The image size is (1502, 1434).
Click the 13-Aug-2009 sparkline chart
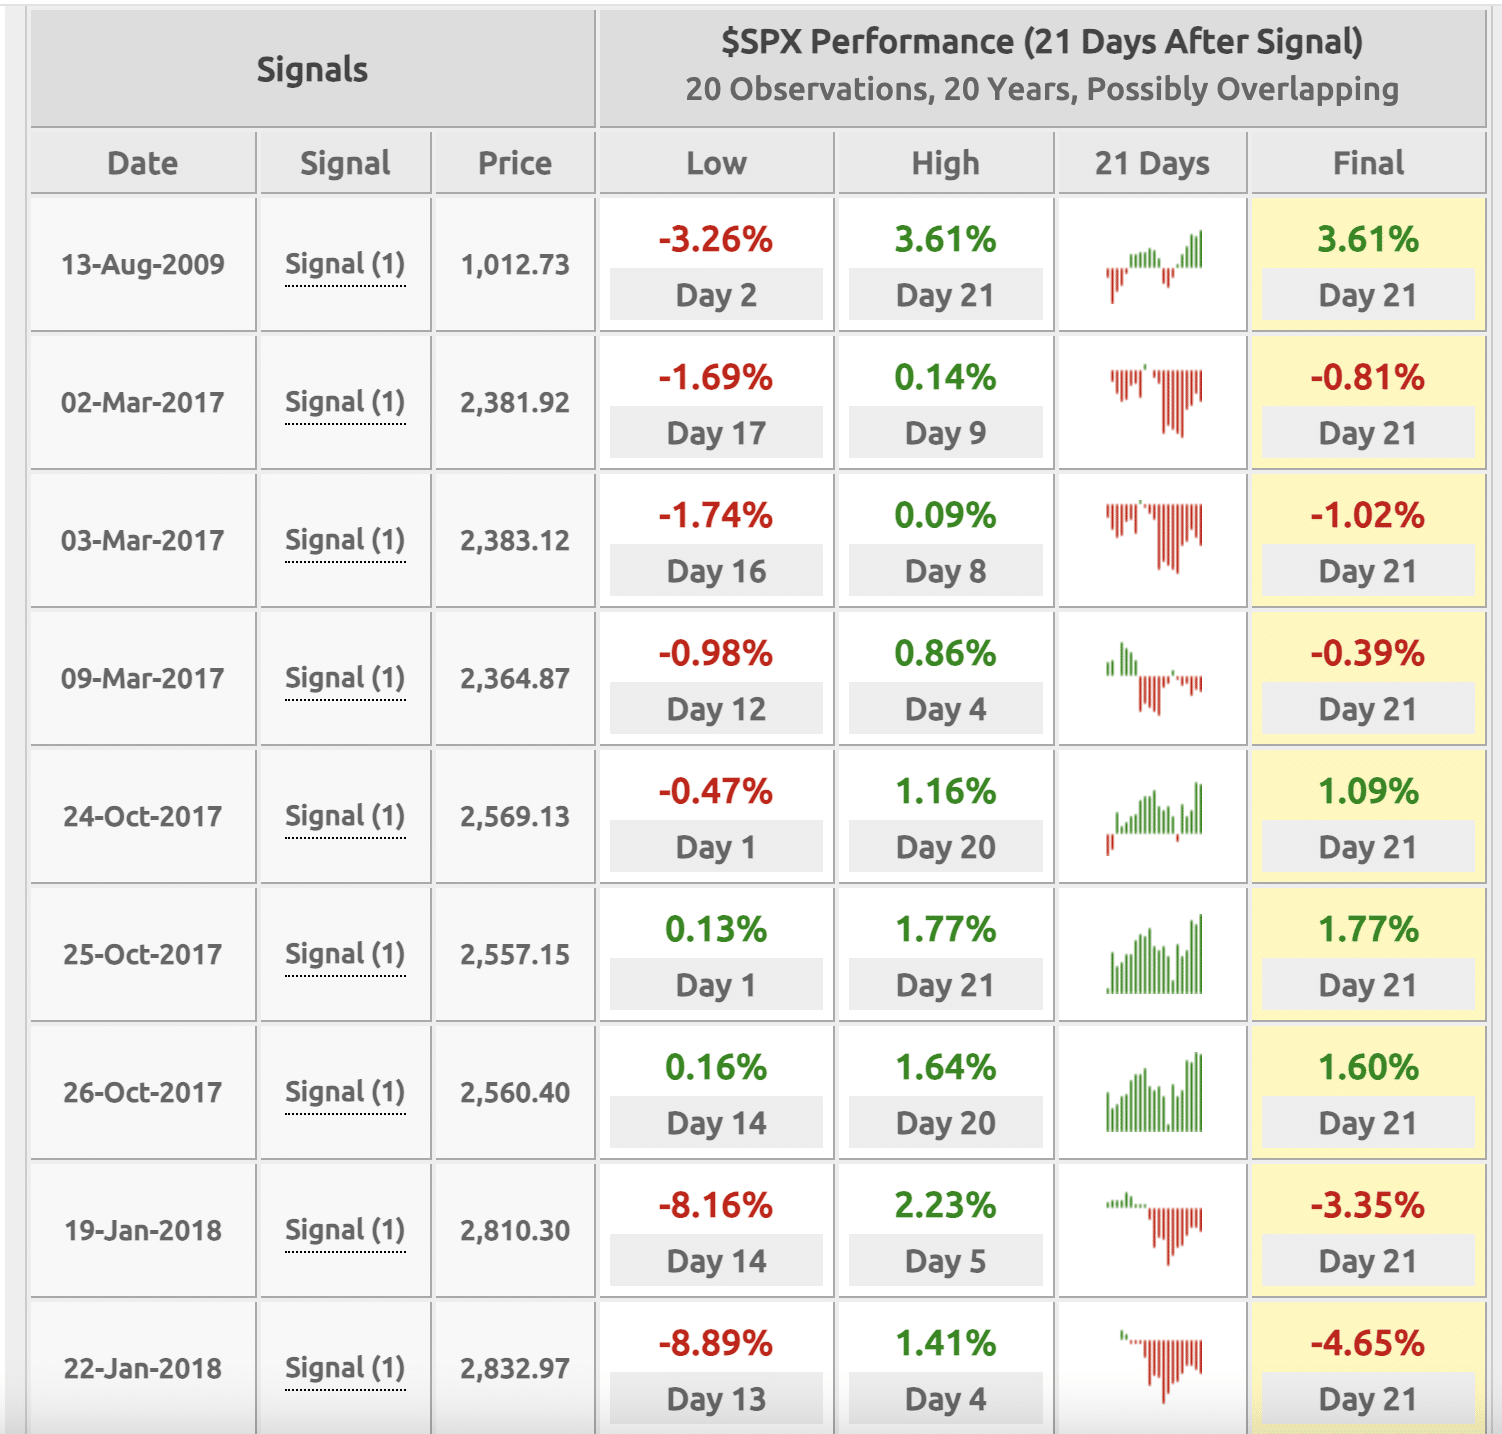pyautogui.click(x=1154, y=266)
